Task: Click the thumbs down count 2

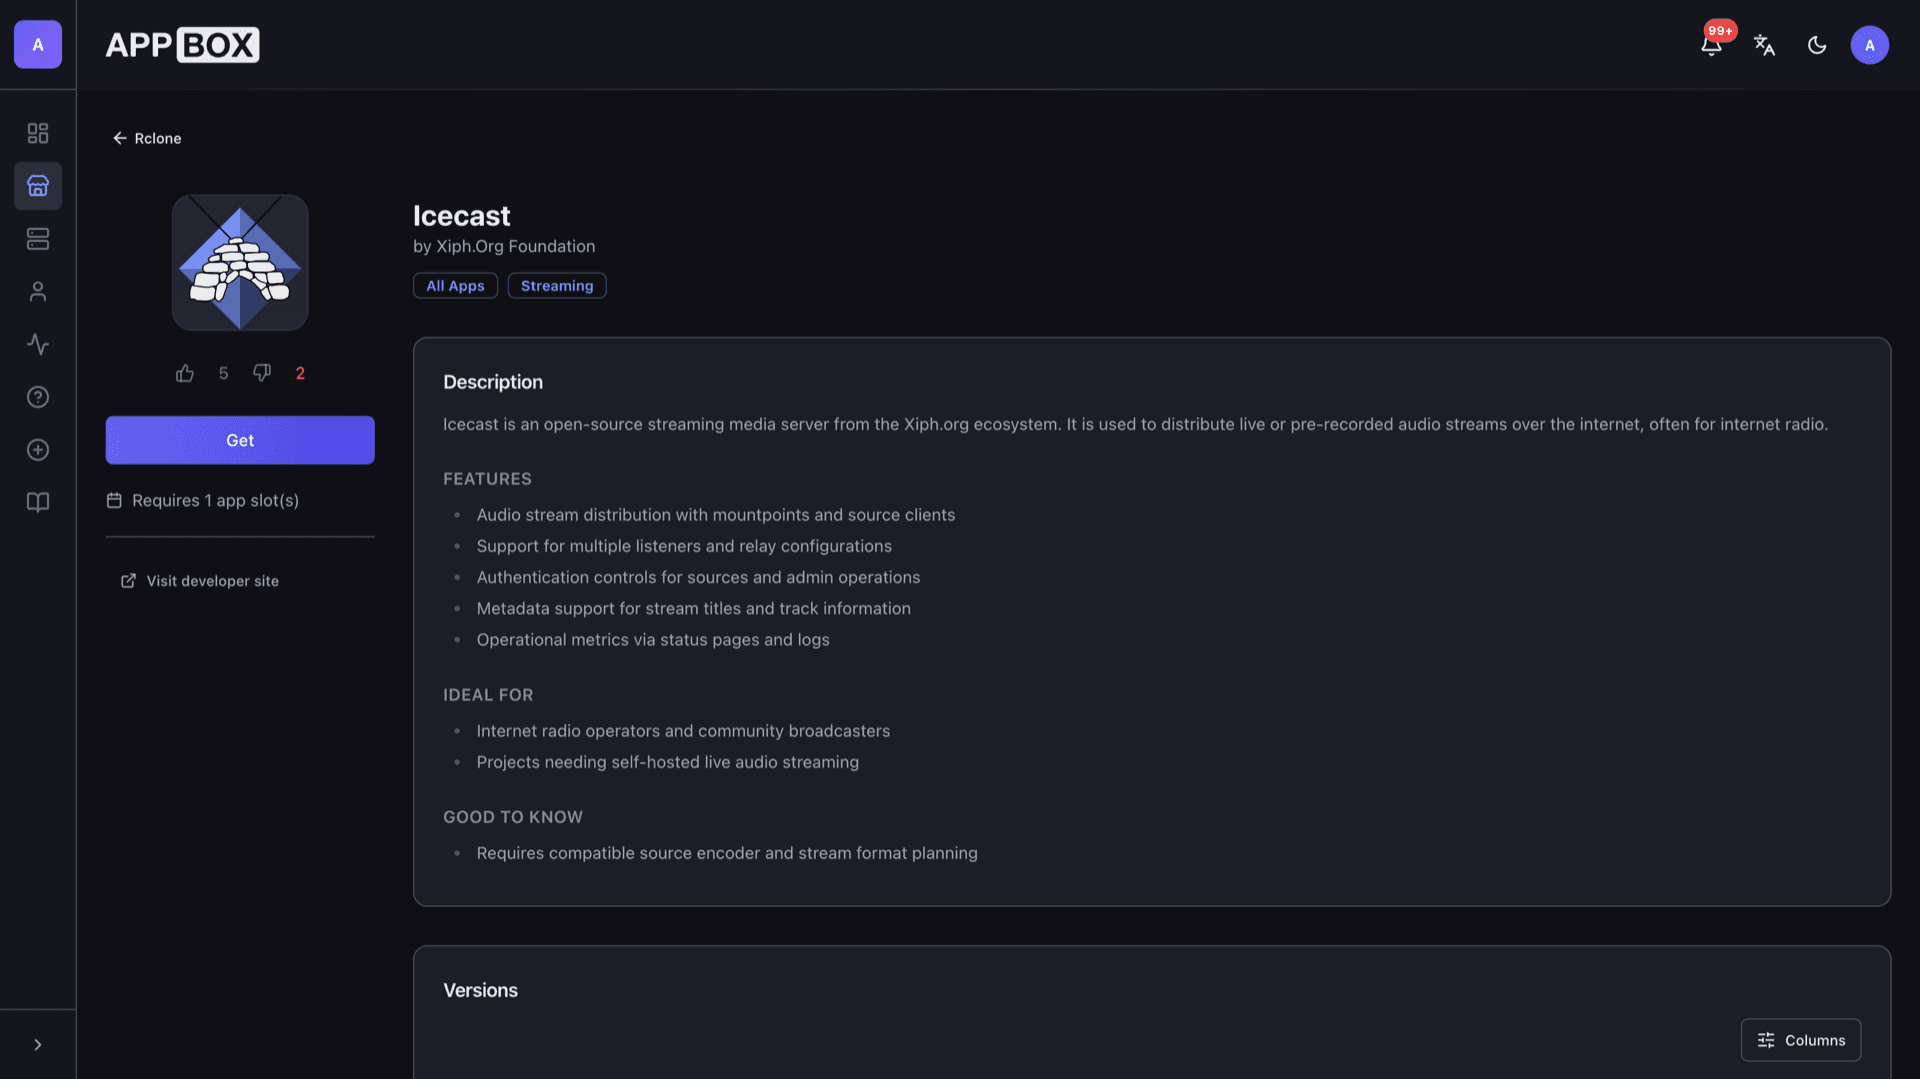Action: (x=300, y=373)
